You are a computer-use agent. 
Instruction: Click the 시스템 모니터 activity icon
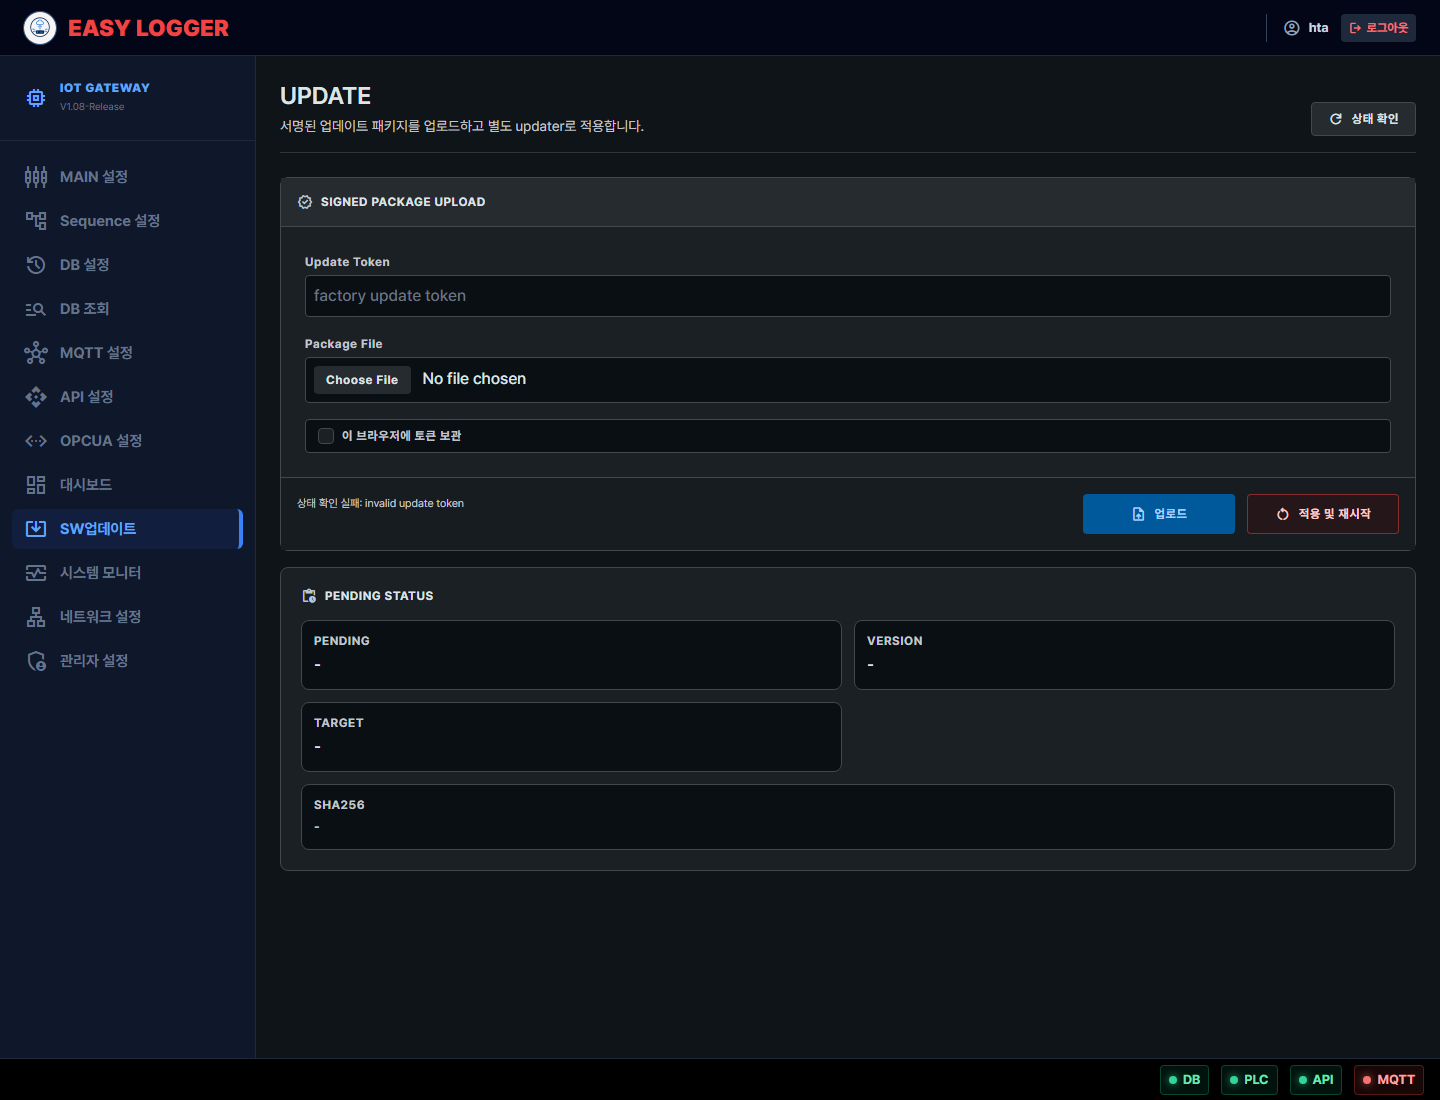point(36,573)
